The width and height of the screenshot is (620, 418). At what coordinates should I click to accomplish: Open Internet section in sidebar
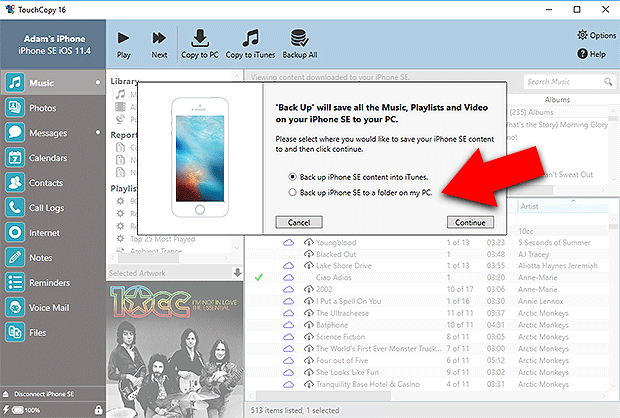click(x=53, y=233)
